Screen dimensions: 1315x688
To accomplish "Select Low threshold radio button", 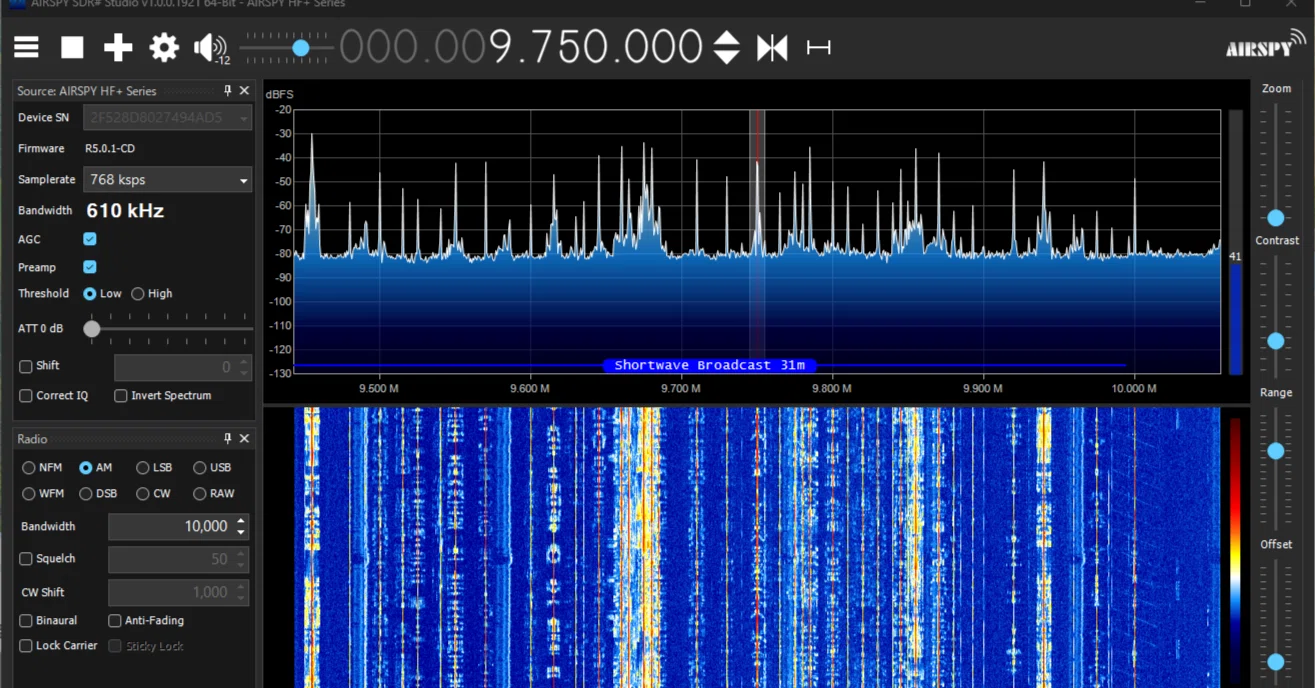I will 90,294.
